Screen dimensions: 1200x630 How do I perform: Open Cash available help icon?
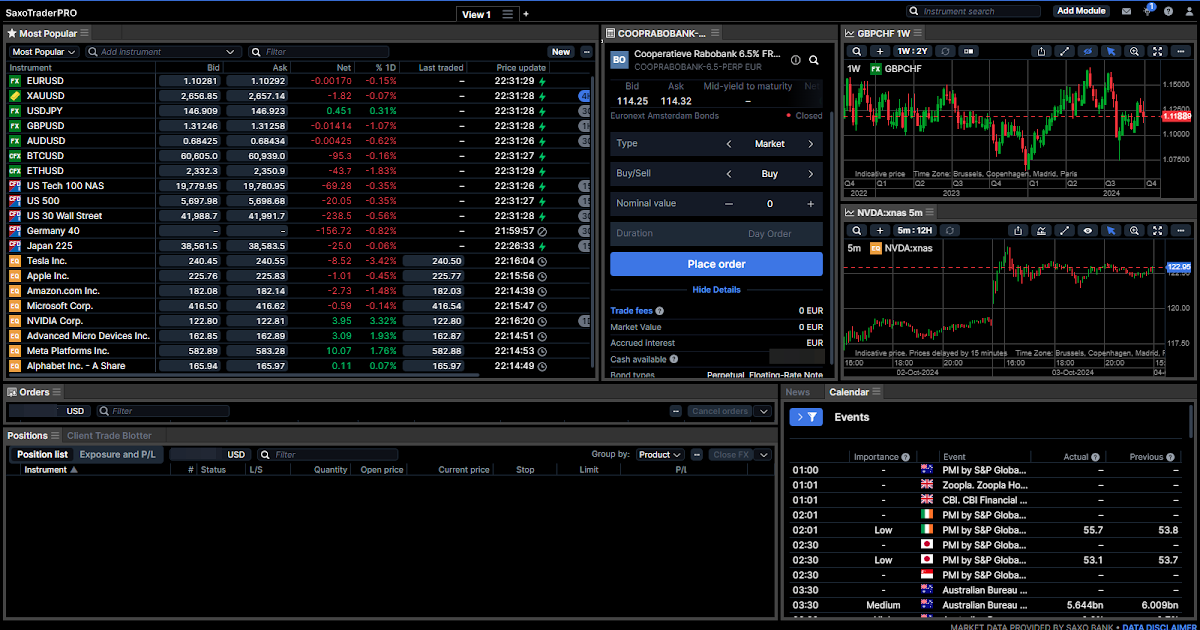click(673, 359)
